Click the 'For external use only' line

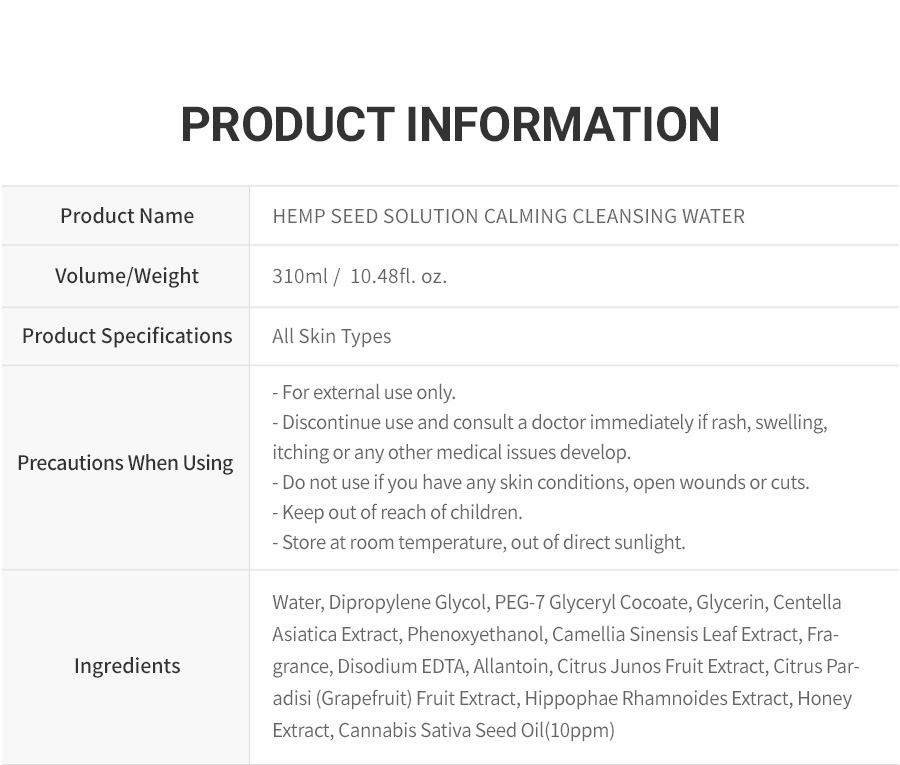tap(364, 393)
